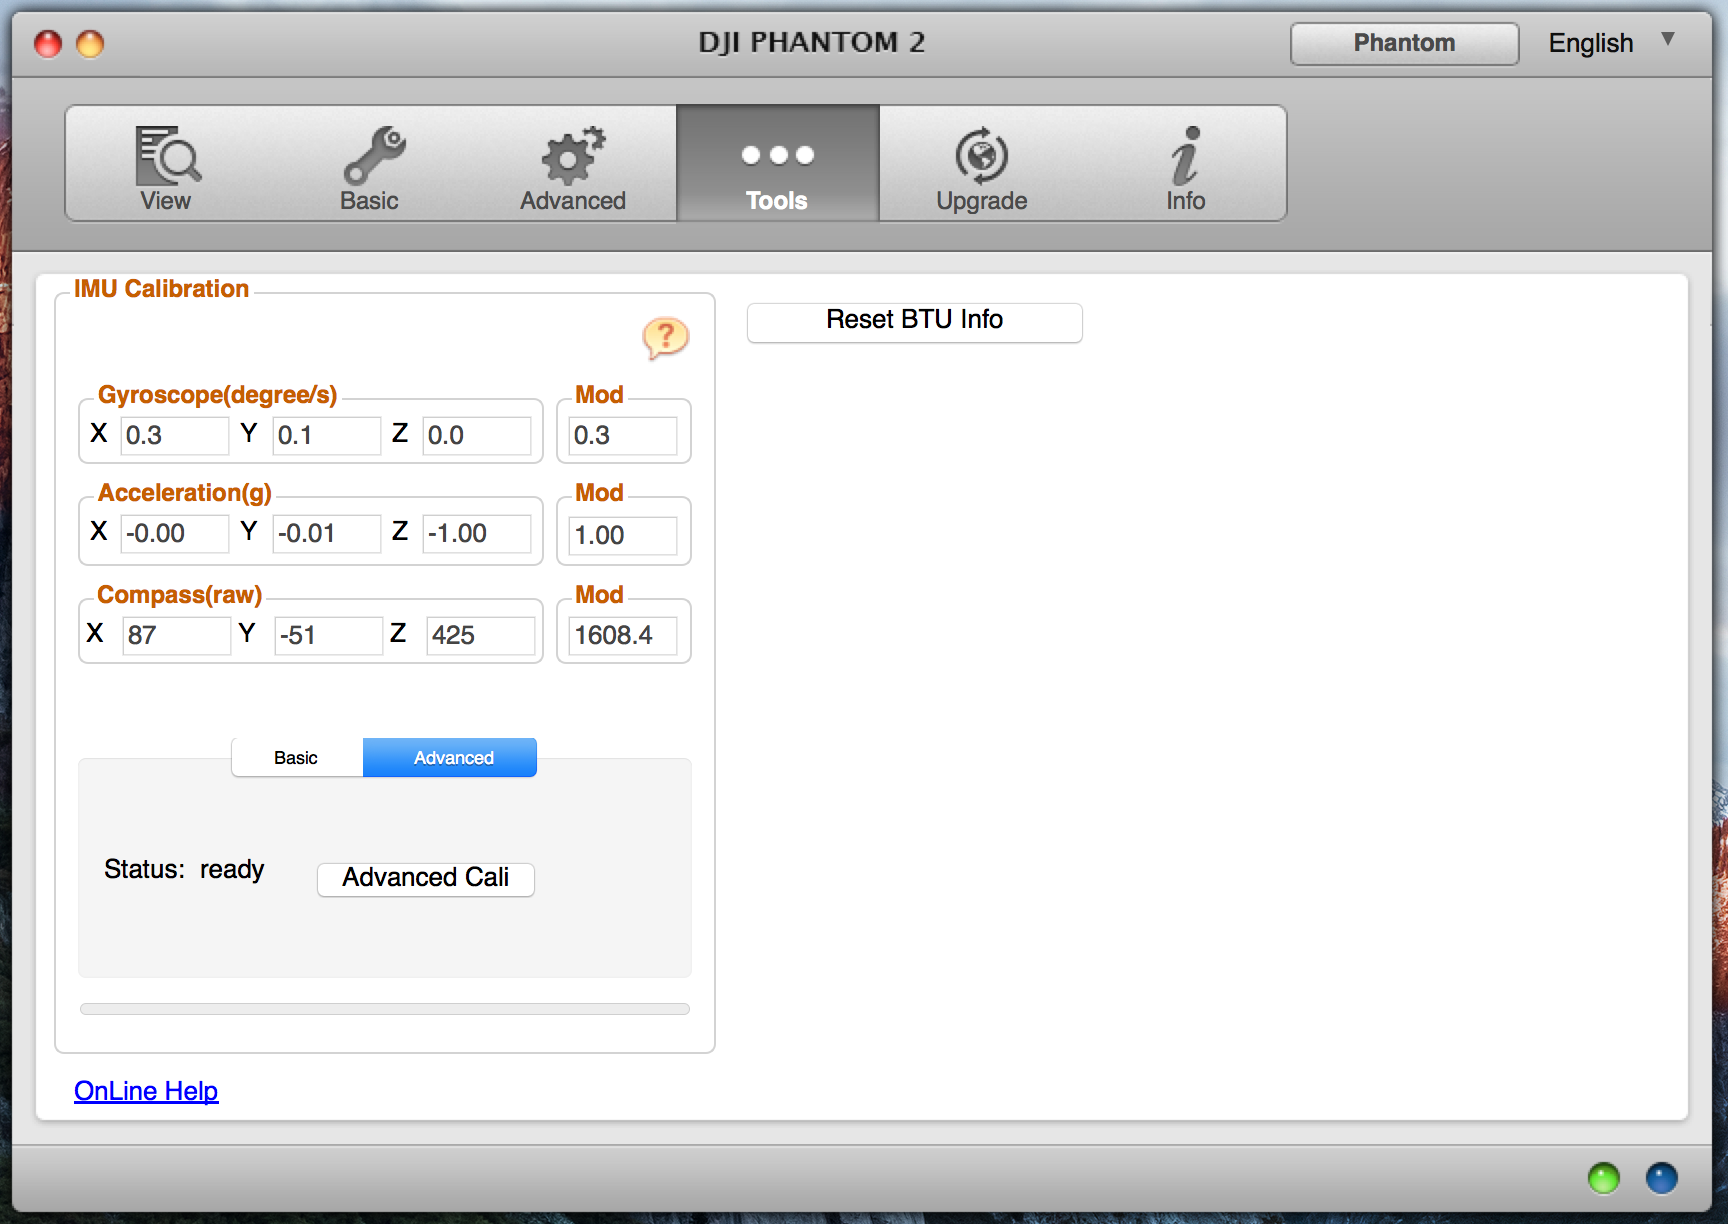Click the IMU Calibration help question icon
Viewport: 1728px width, 1224px height.
[665, 338]
